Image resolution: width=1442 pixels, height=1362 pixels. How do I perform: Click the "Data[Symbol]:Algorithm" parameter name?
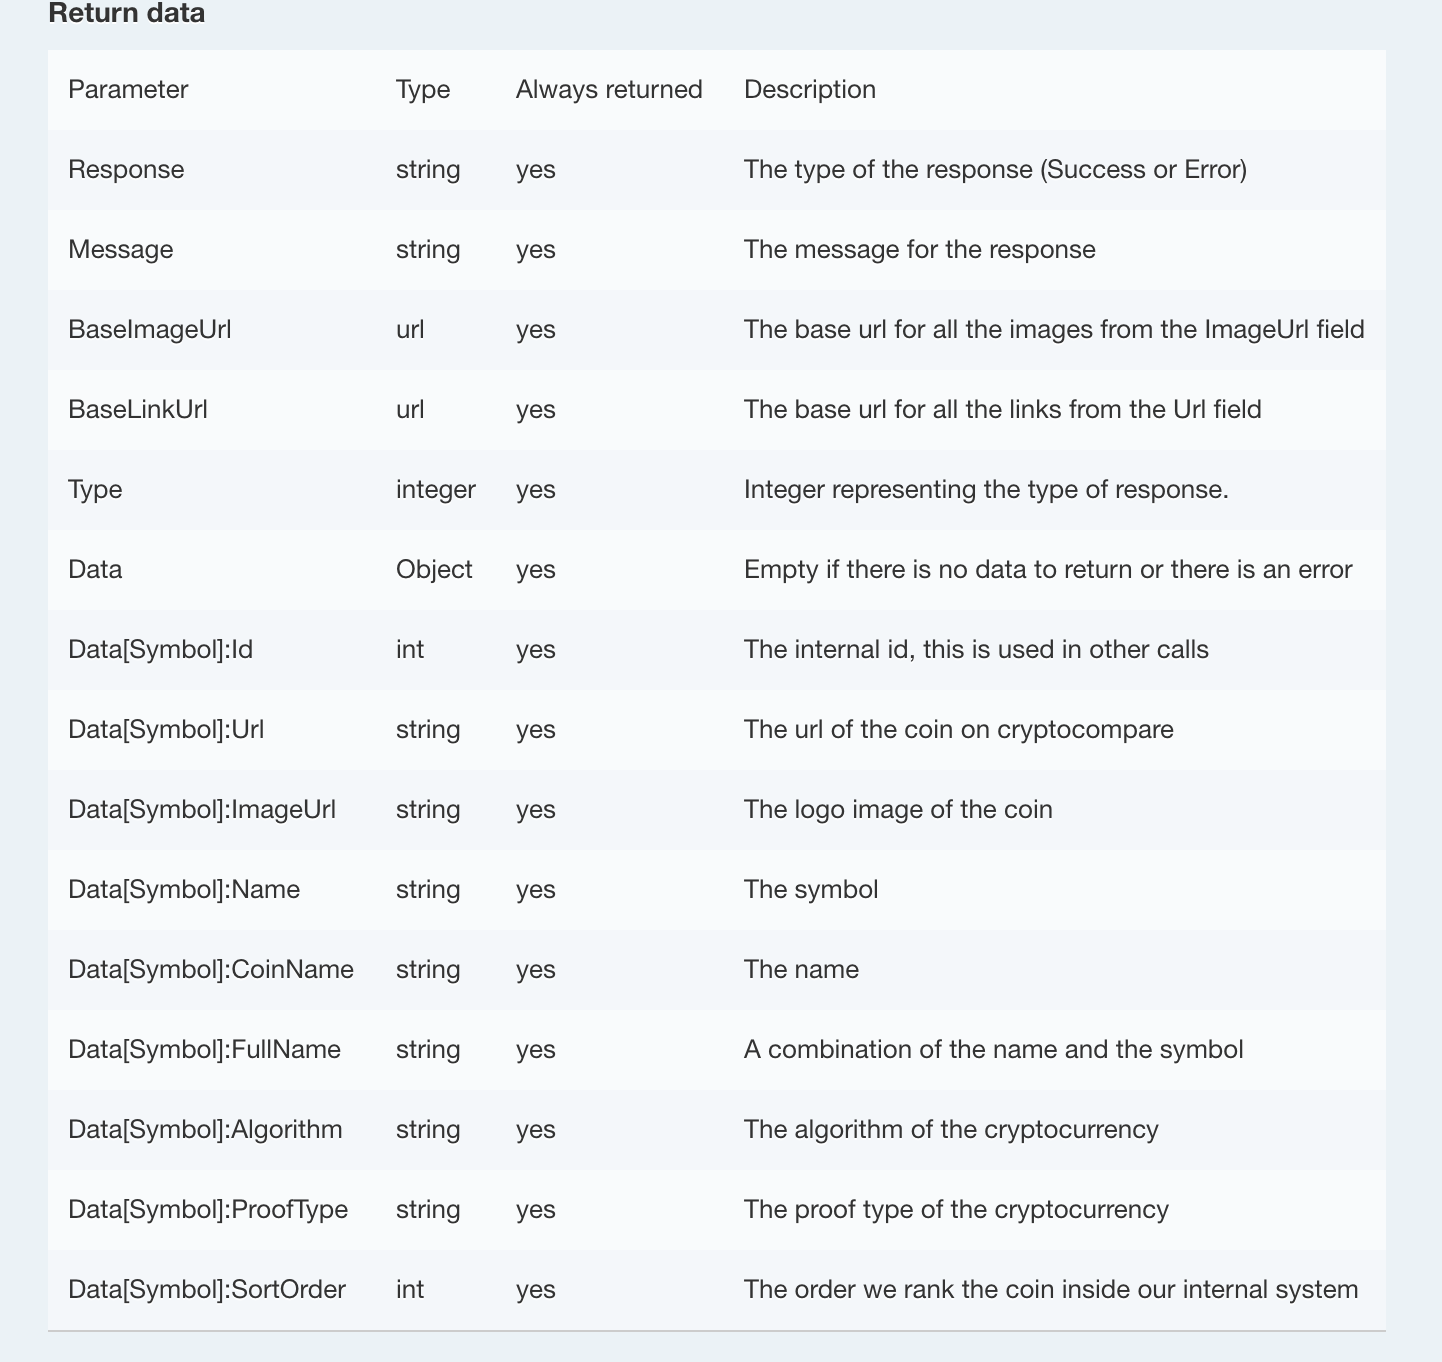(x=205, y=1130)
